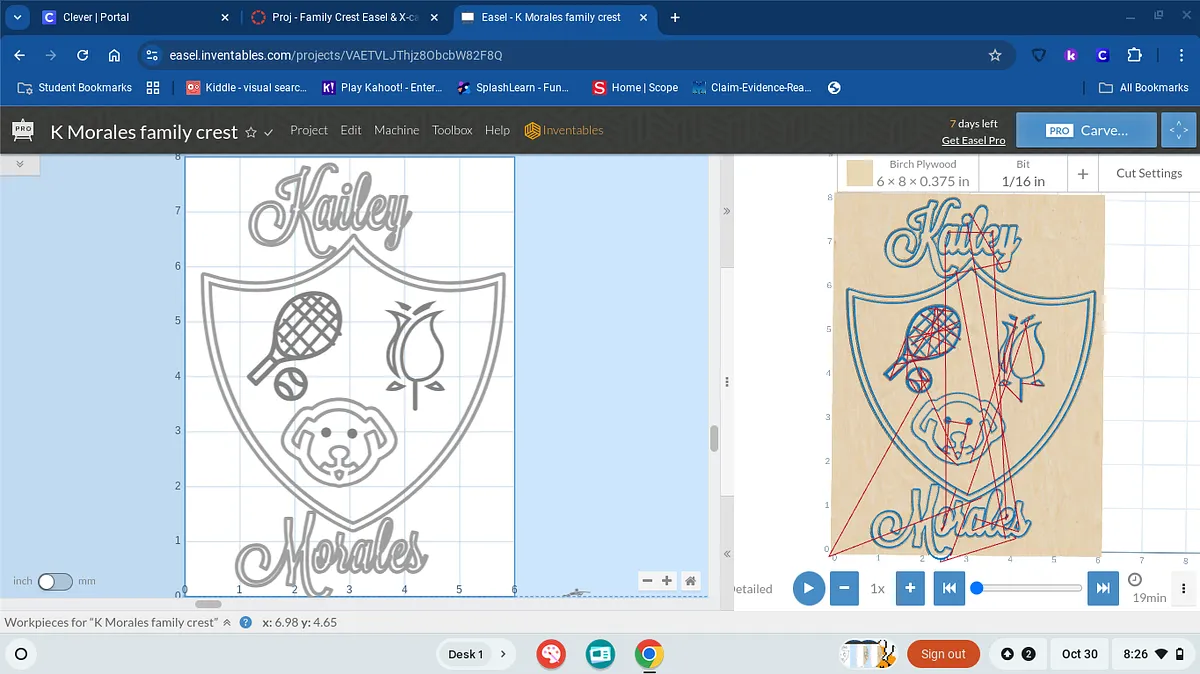The height and width of the screenshot is (674, 1200).
Task: Click the simulation progress slider handle
Action: [977, 588]
